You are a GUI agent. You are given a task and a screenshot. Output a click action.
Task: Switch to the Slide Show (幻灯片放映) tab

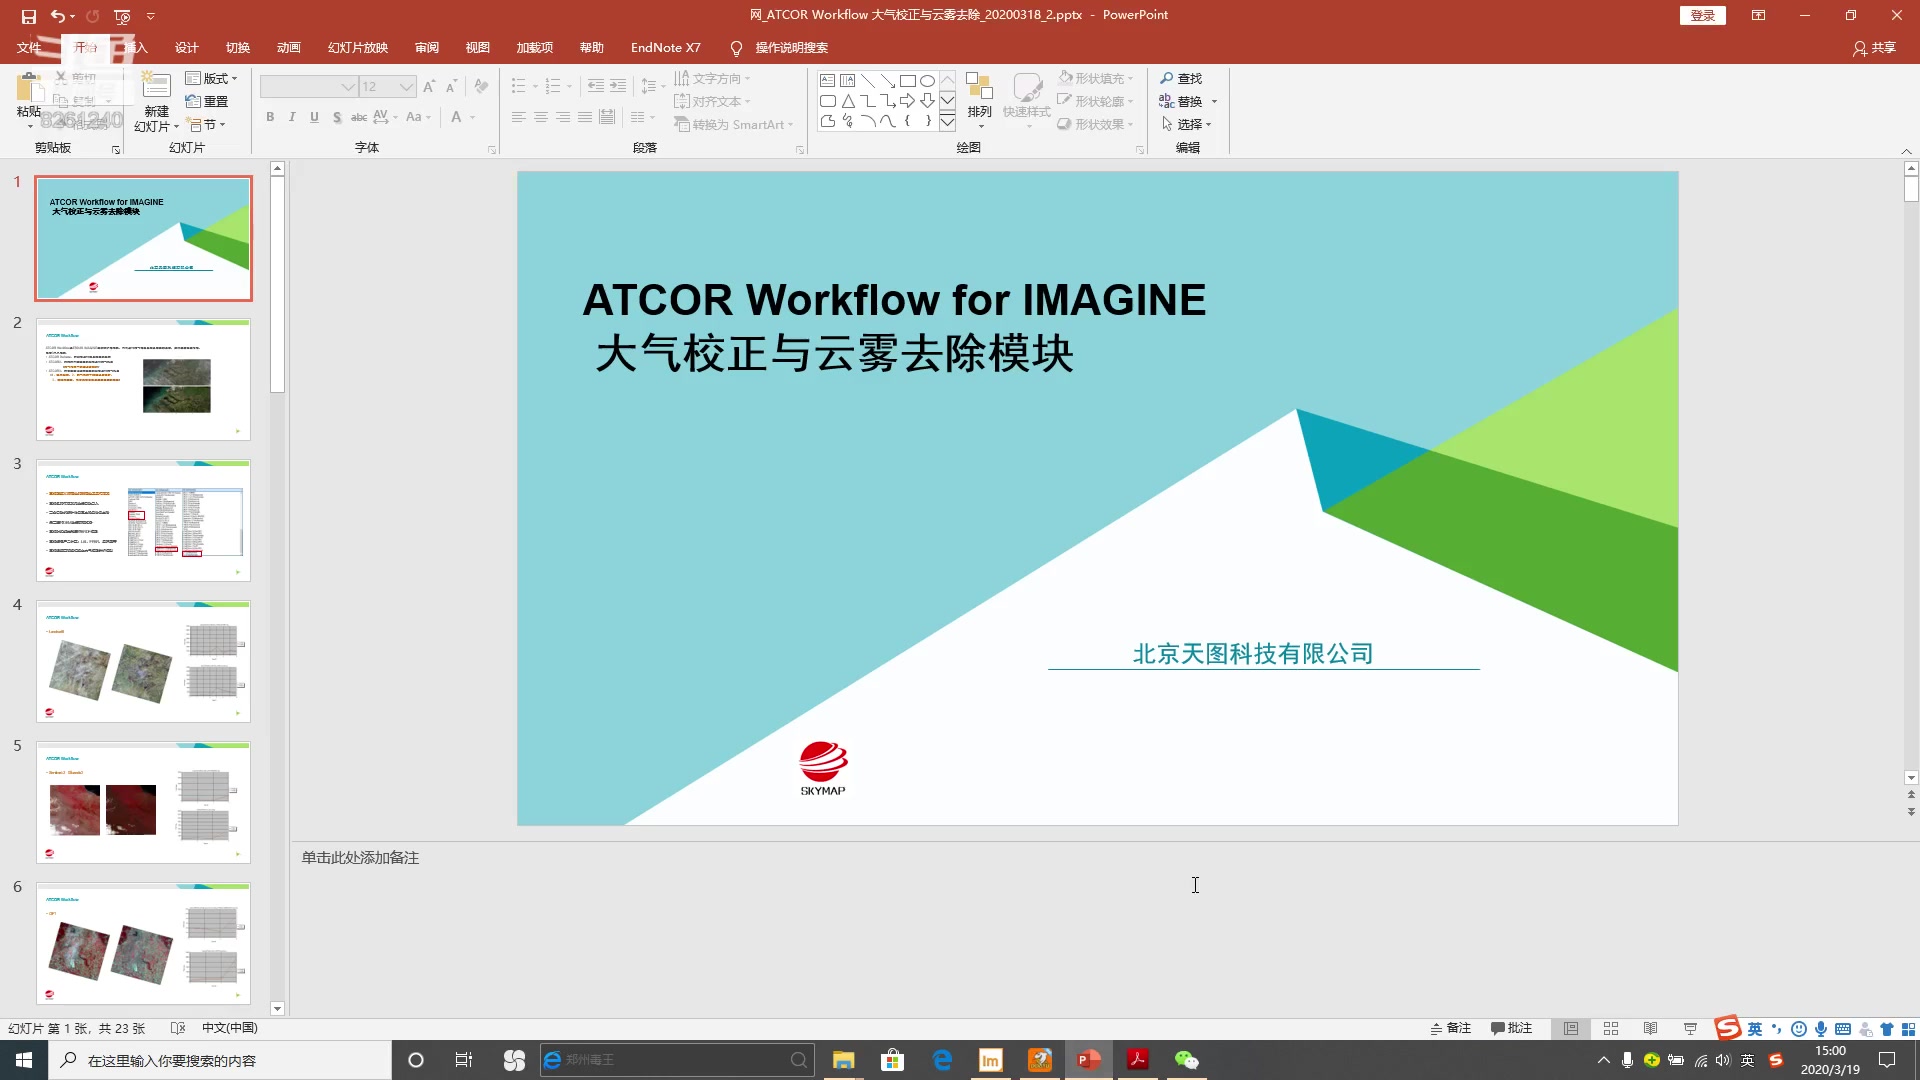(358, 47)
